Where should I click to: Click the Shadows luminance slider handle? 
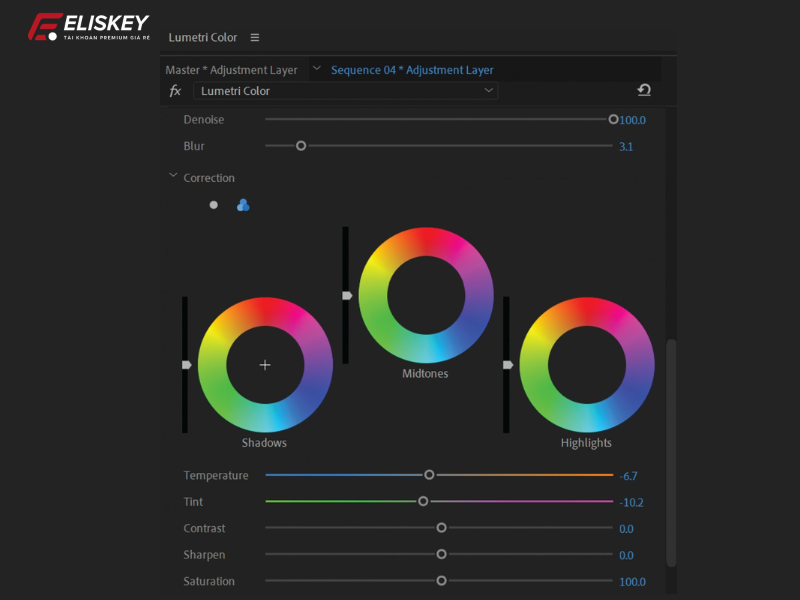(186, 365)
